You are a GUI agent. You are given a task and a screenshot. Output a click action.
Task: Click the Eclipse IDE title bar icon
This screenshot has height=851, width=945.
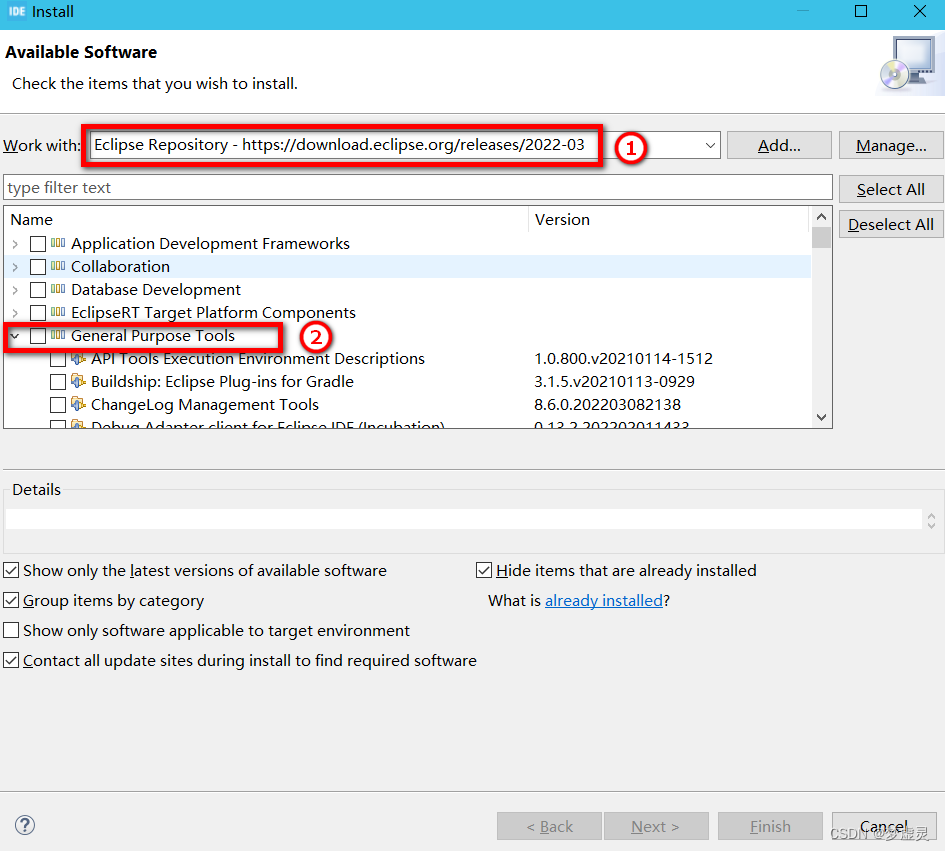point(17,11)
